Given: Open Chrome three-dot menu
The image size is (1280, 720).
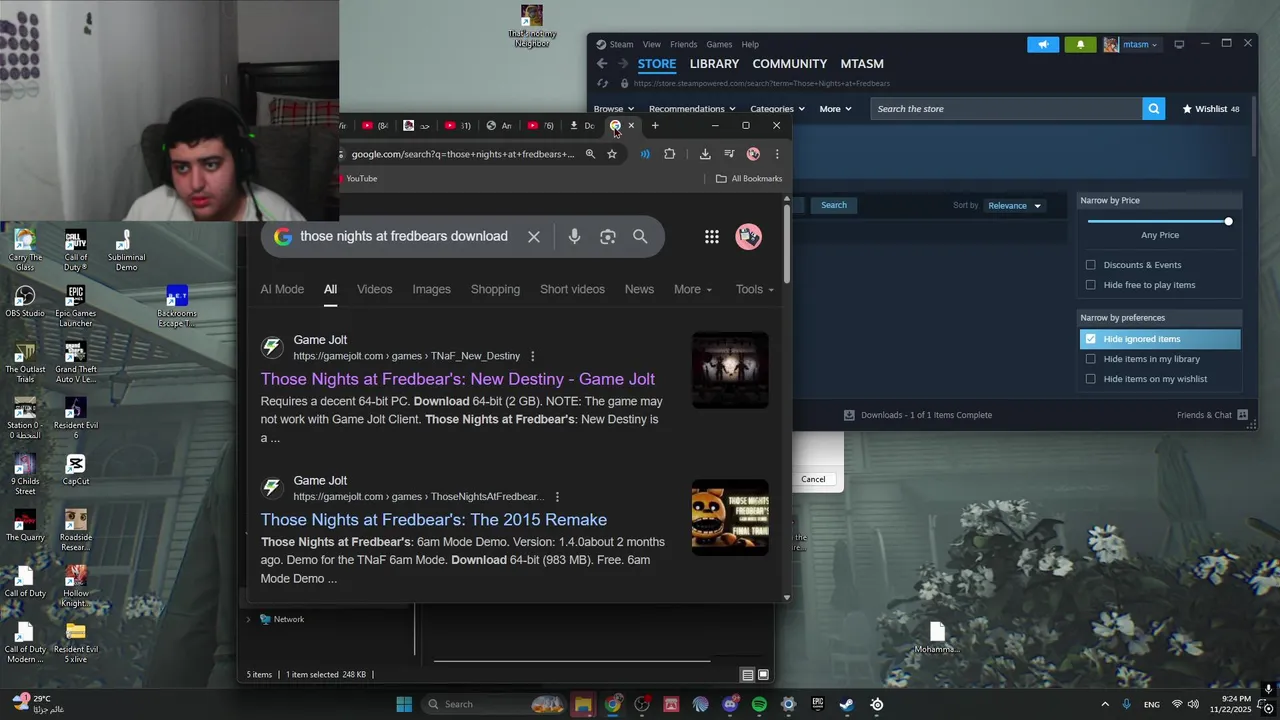Looking at the screenshot, I should (777, 154).
